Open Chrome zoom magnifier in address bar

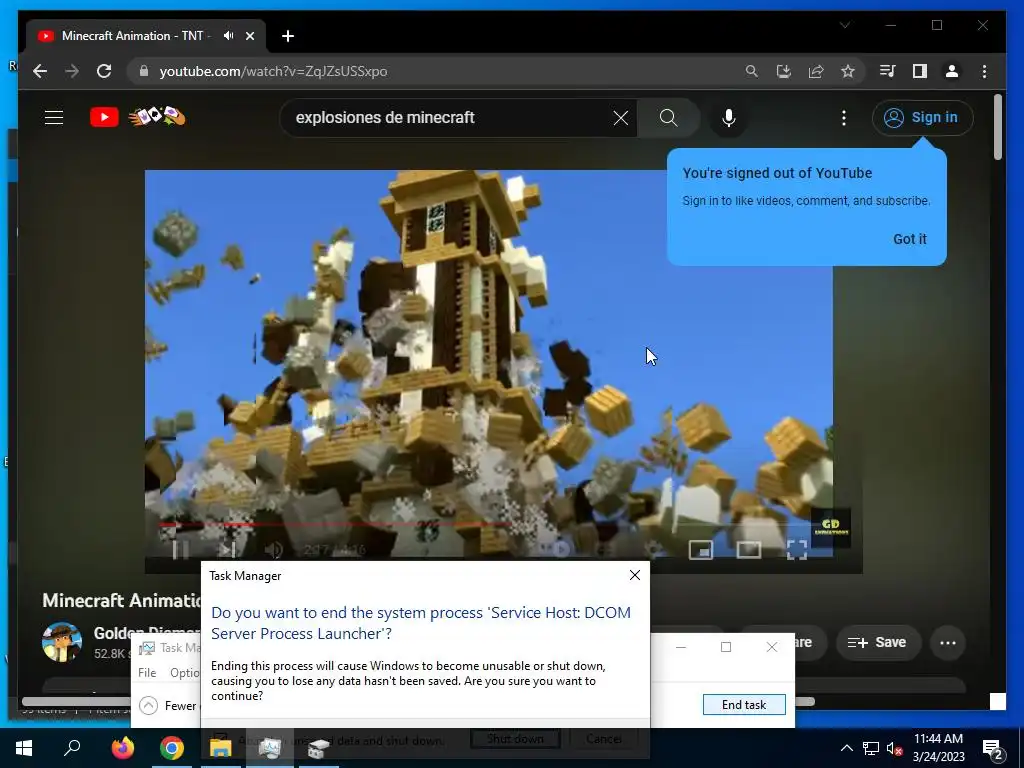pyautogui.click(x=752, y=71)
